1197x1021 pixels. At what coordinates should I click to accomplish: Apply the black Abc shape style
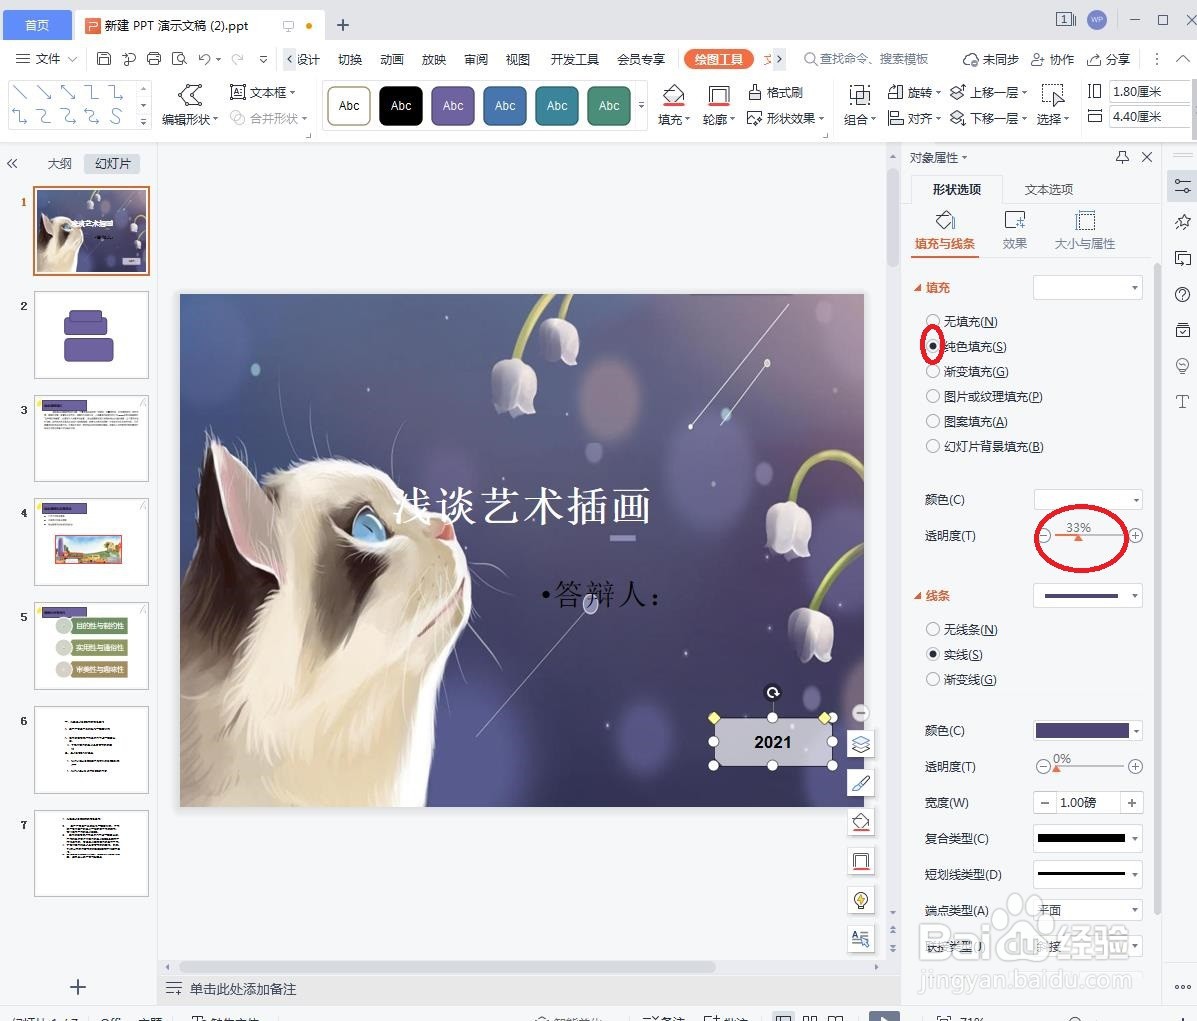tap(401, 105)
